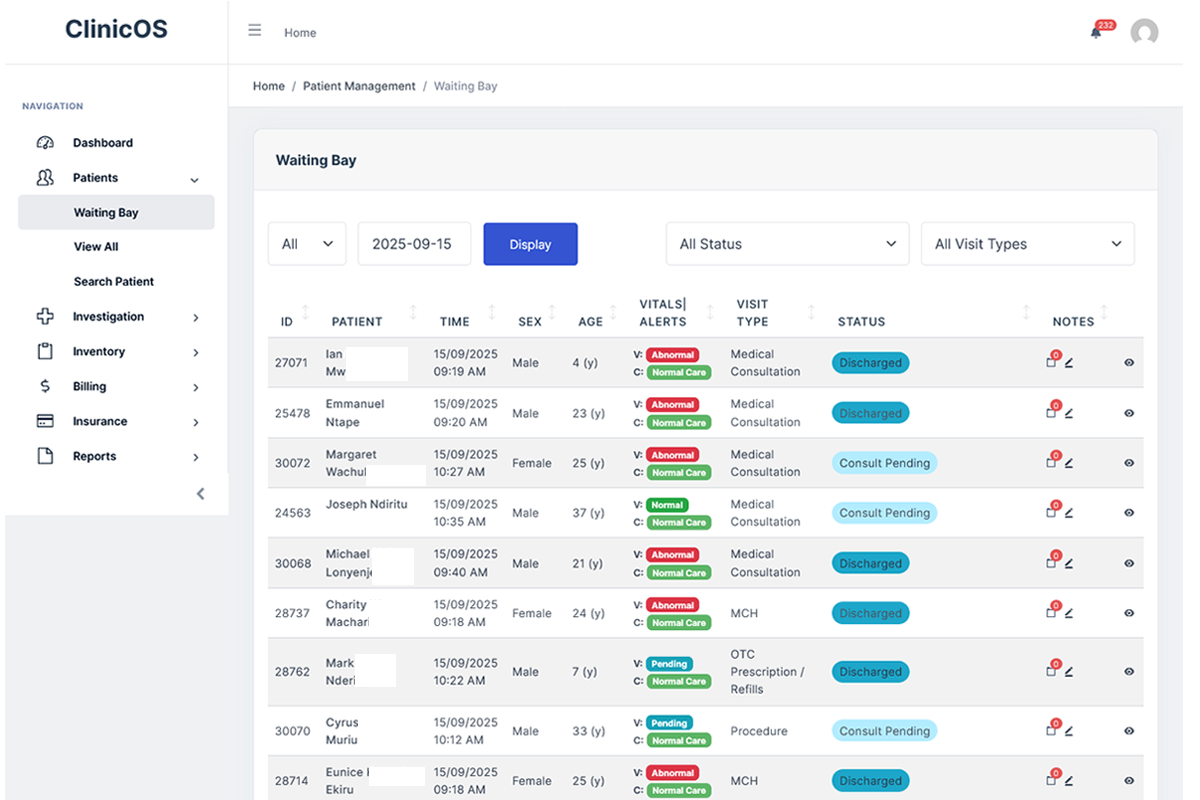Select the Reports document icon
1200x800 pixels.
click(44, 456)
